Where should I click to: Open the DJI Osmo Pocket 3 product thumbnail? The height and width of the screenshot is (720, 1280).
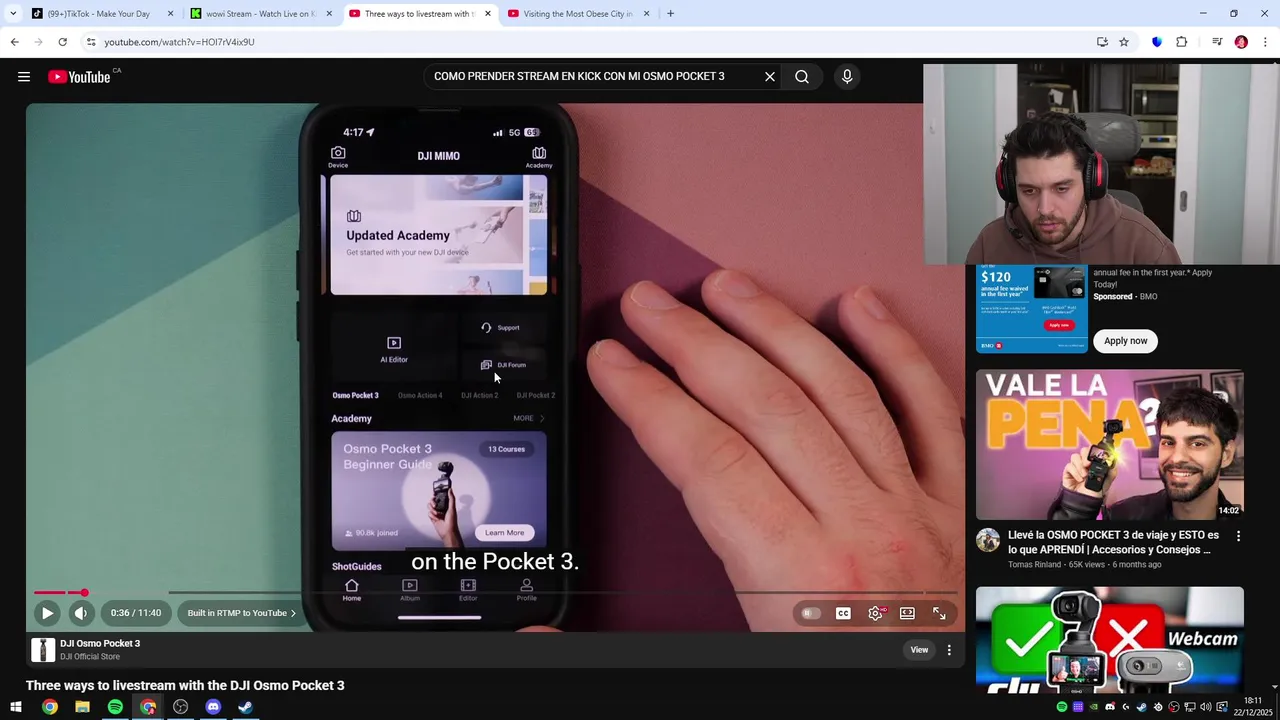[43, 650]
